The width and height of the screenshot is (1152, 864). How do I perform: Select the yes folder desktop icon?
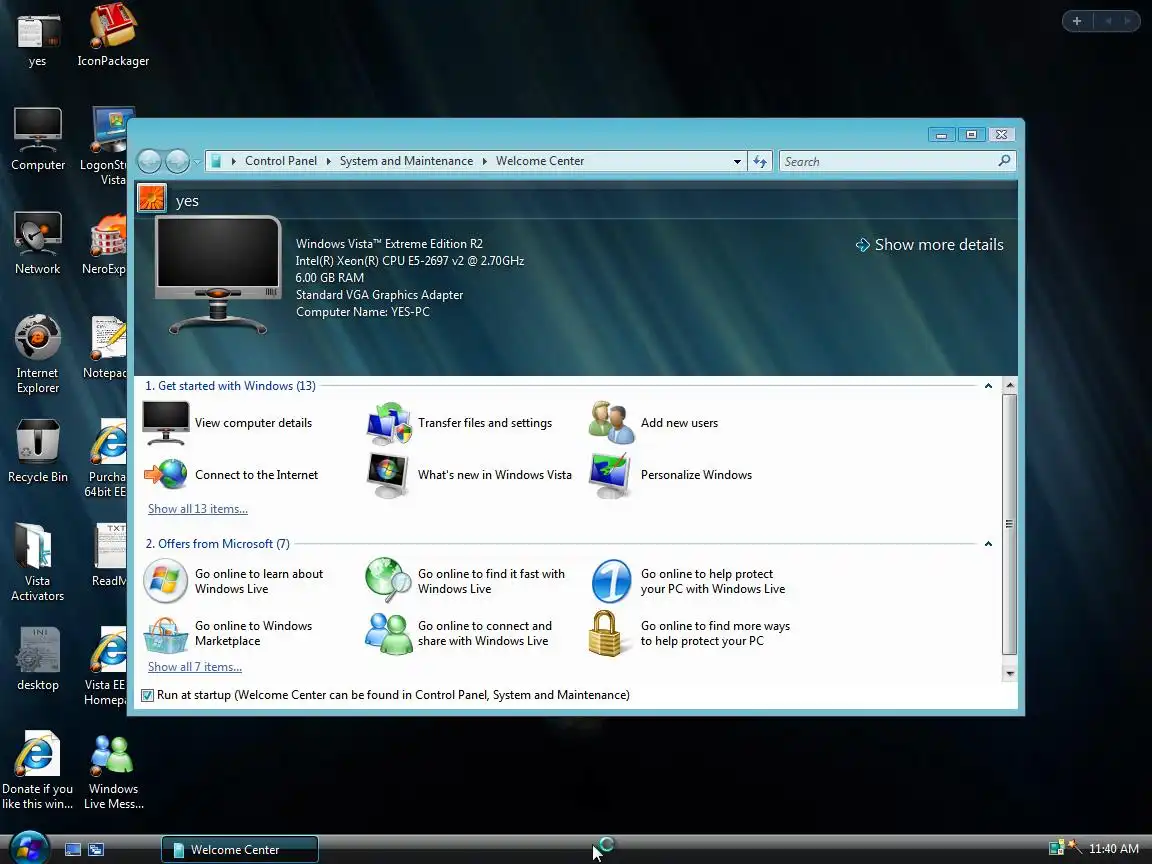coord(37,39)
